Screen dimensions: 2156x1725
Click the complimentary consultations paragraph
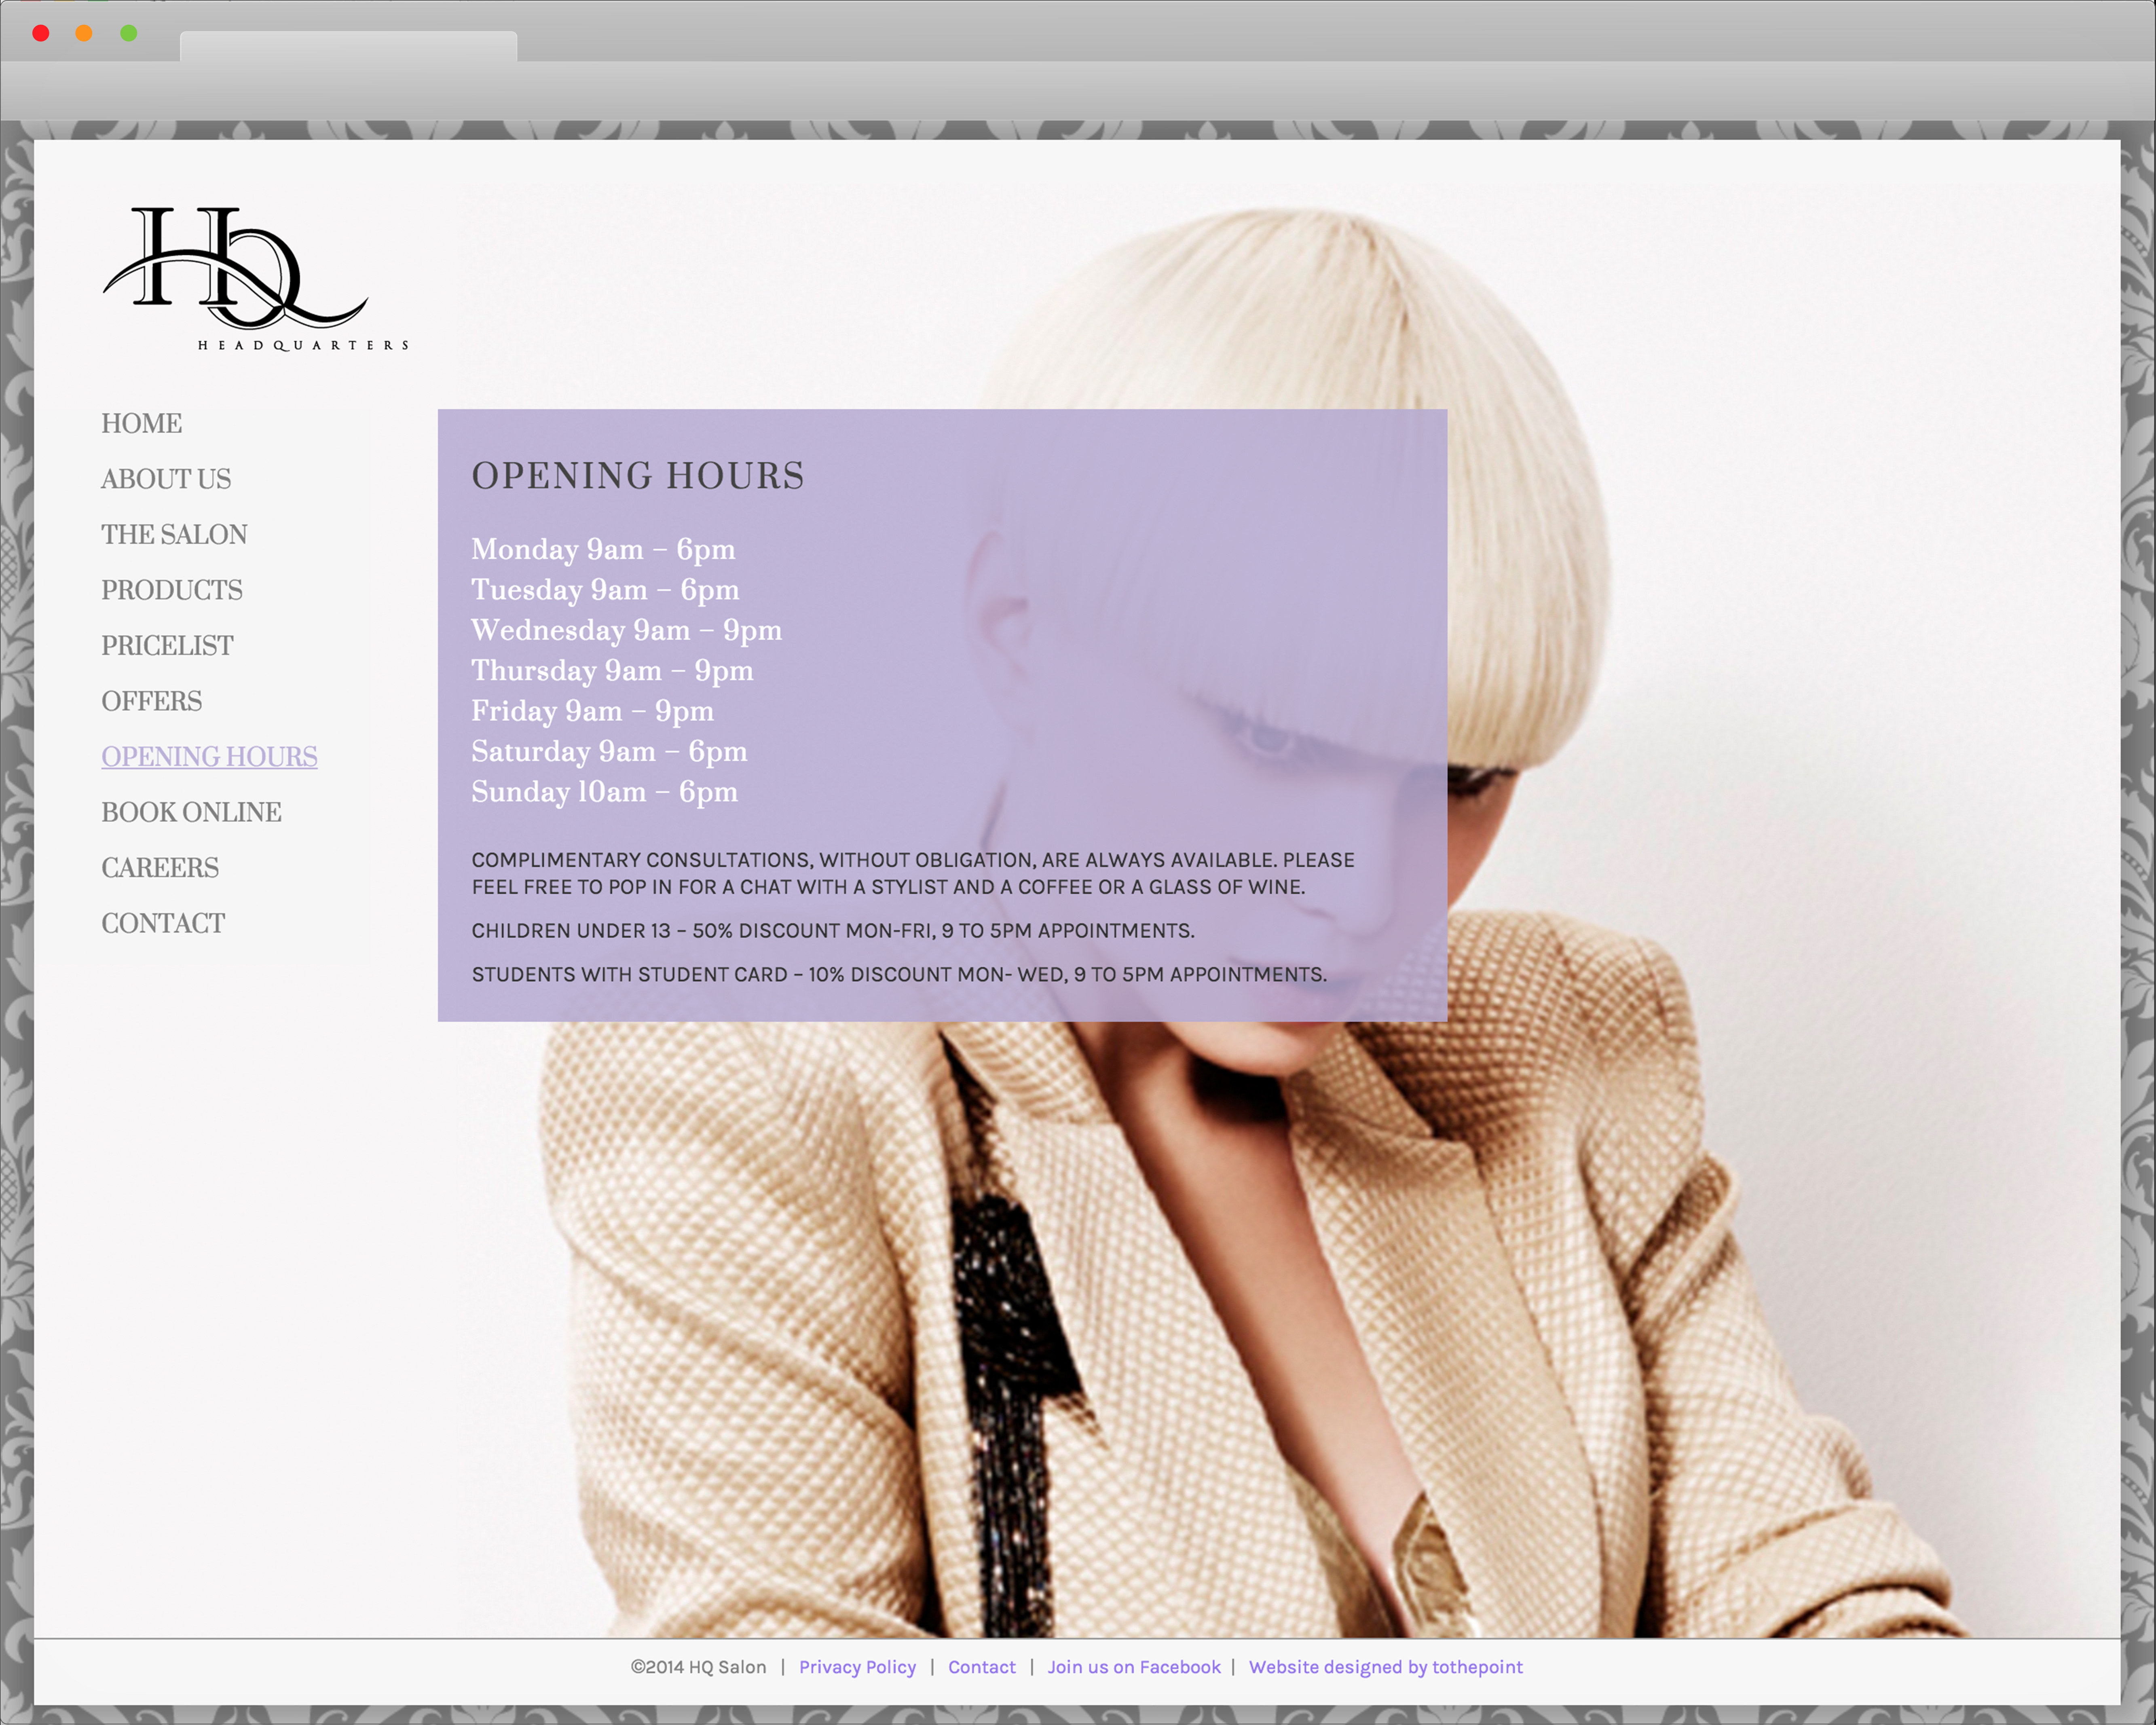913,873
